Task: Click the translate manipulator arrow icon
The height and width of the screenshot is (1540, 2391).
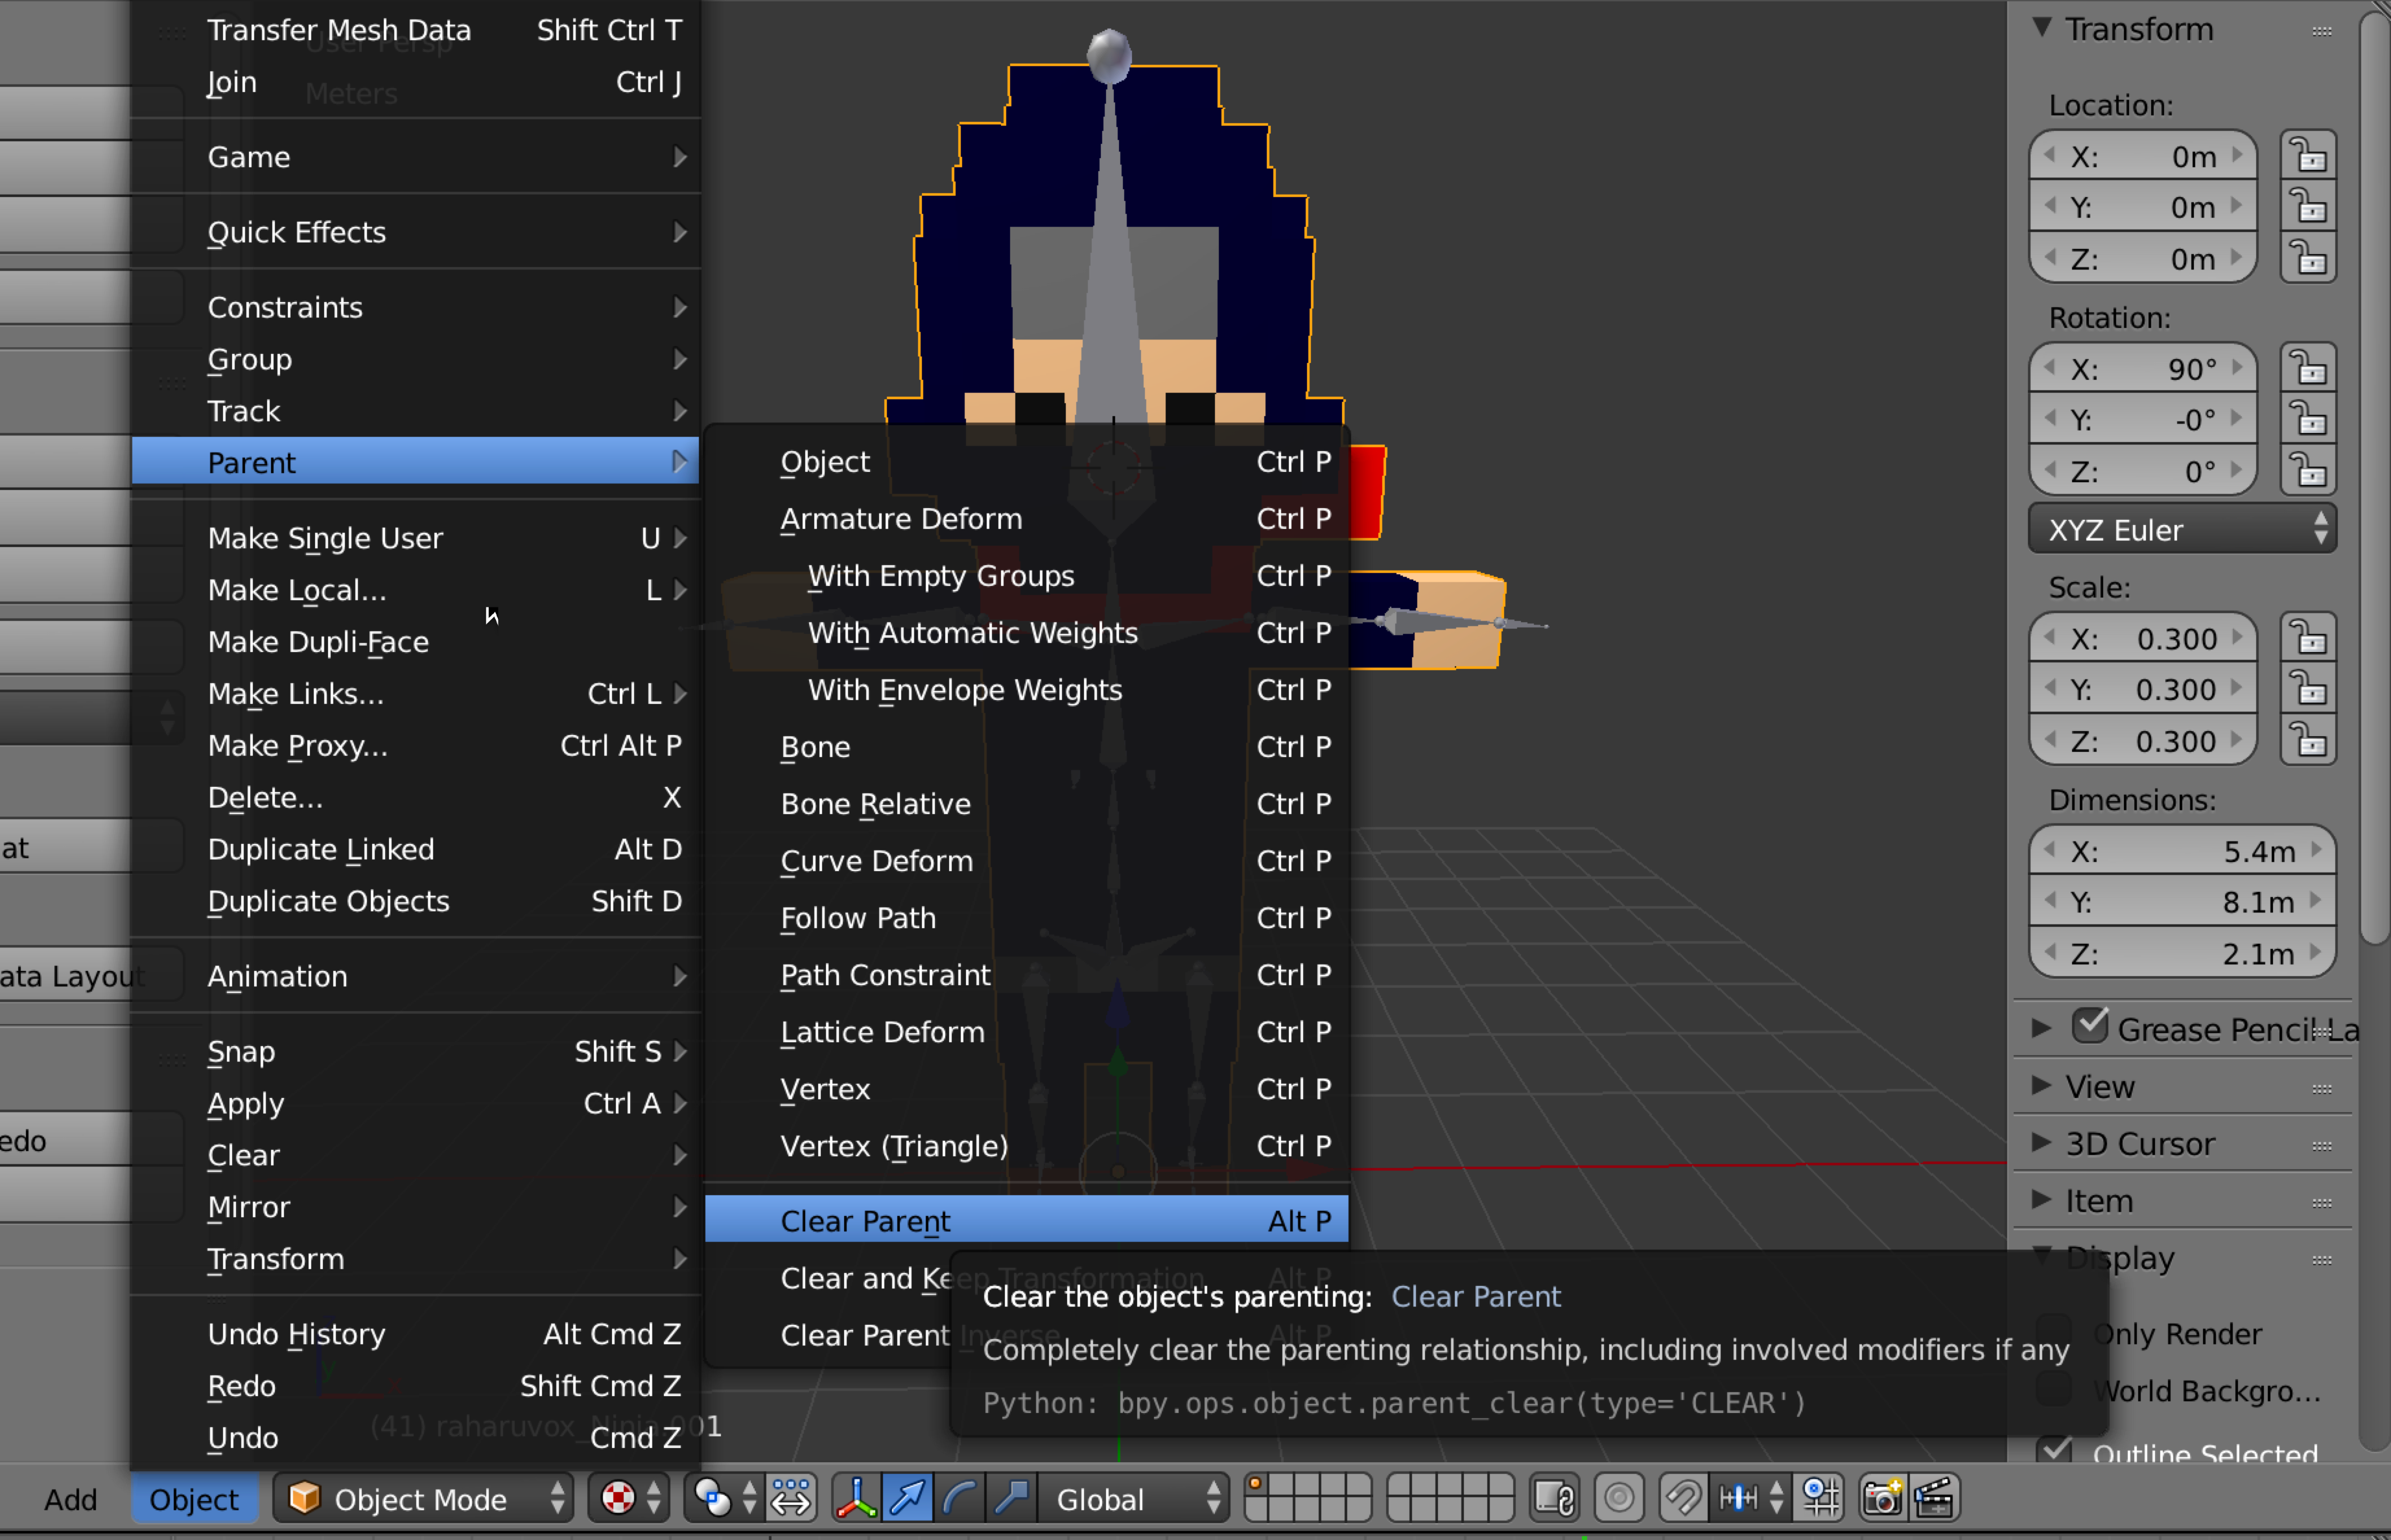Action: point(908,1497)
